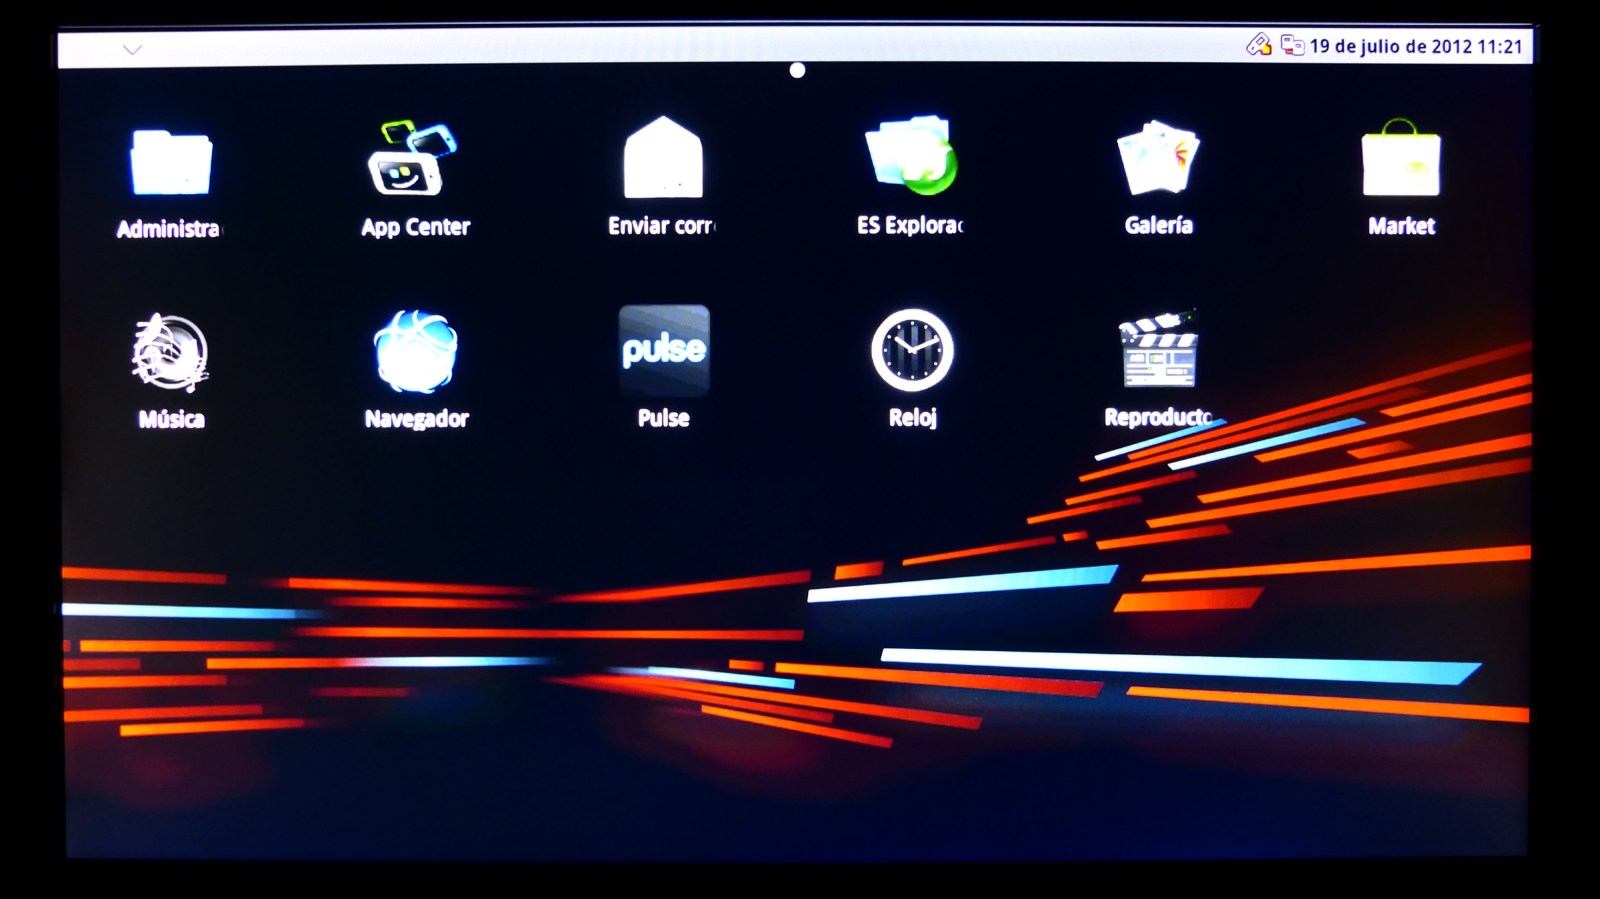Screen dimensions: 1600x899
Task: Open the Navegador globe icon
Action: [415, 351]
